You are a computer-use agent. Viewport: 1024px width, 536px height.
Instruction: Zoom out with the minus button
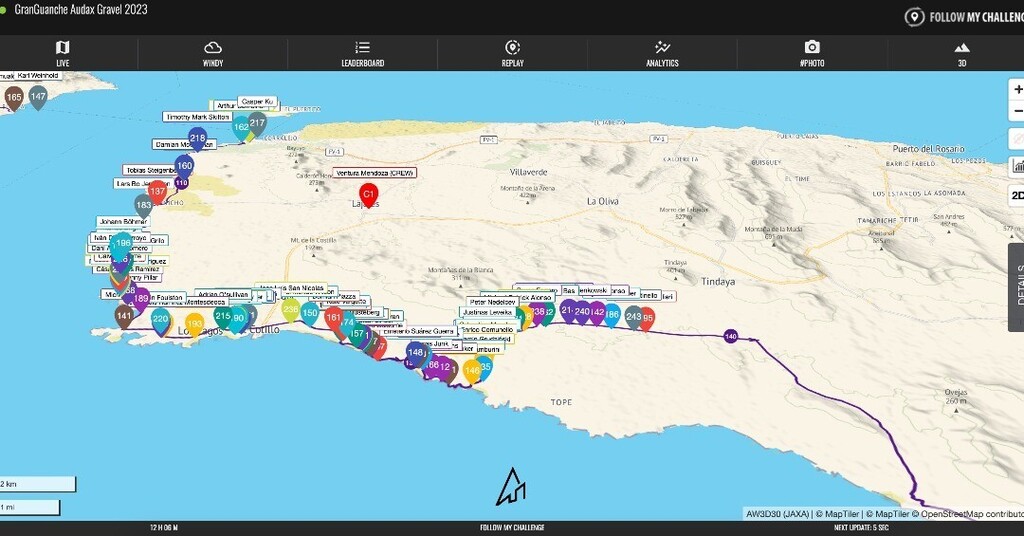[x=1017, y=111]
